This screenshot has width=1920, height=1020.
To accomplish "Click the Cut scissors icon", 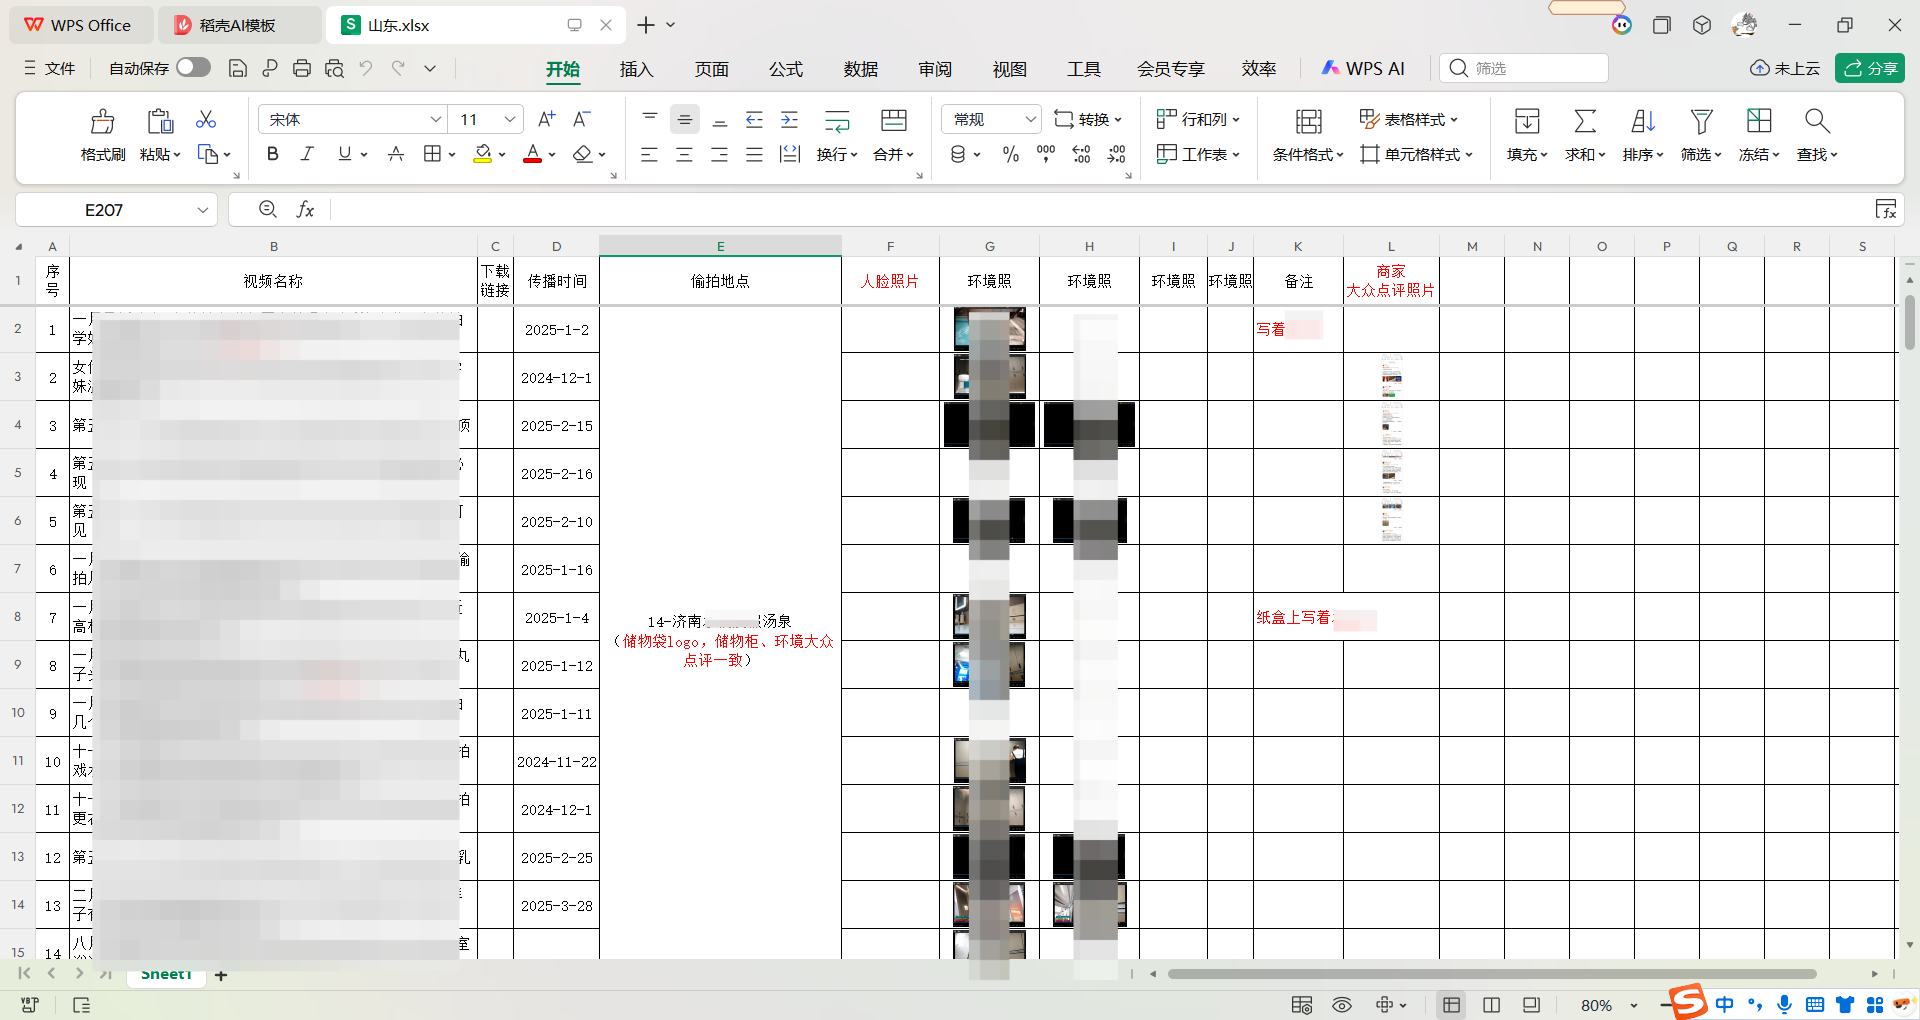I will pos(206,119).
